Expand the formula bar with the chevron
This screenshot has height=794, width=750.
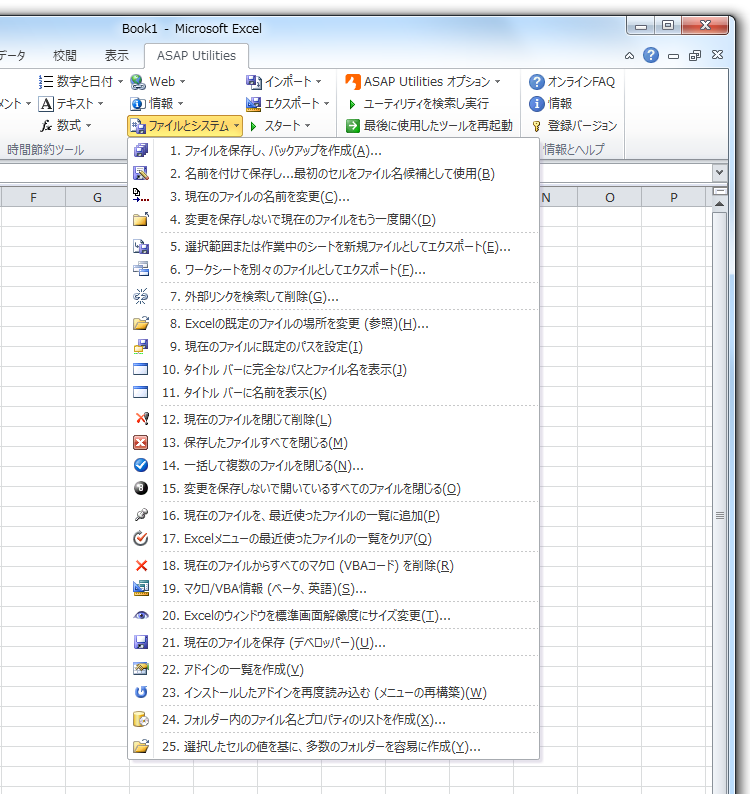719,173
